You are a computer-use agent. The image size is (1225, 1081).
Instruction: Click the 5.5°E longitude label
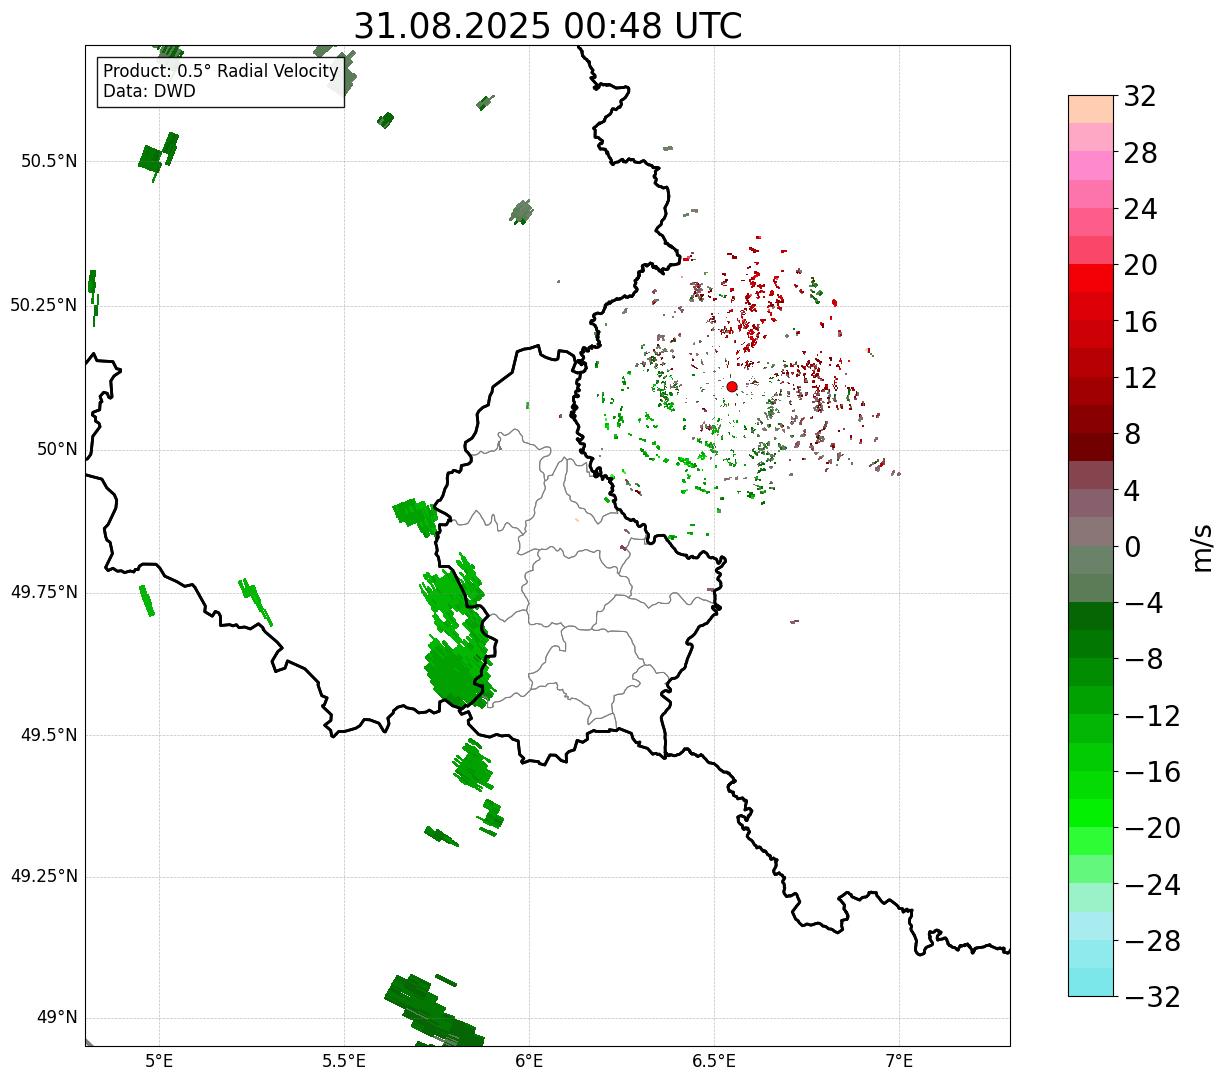(344, 1060)
